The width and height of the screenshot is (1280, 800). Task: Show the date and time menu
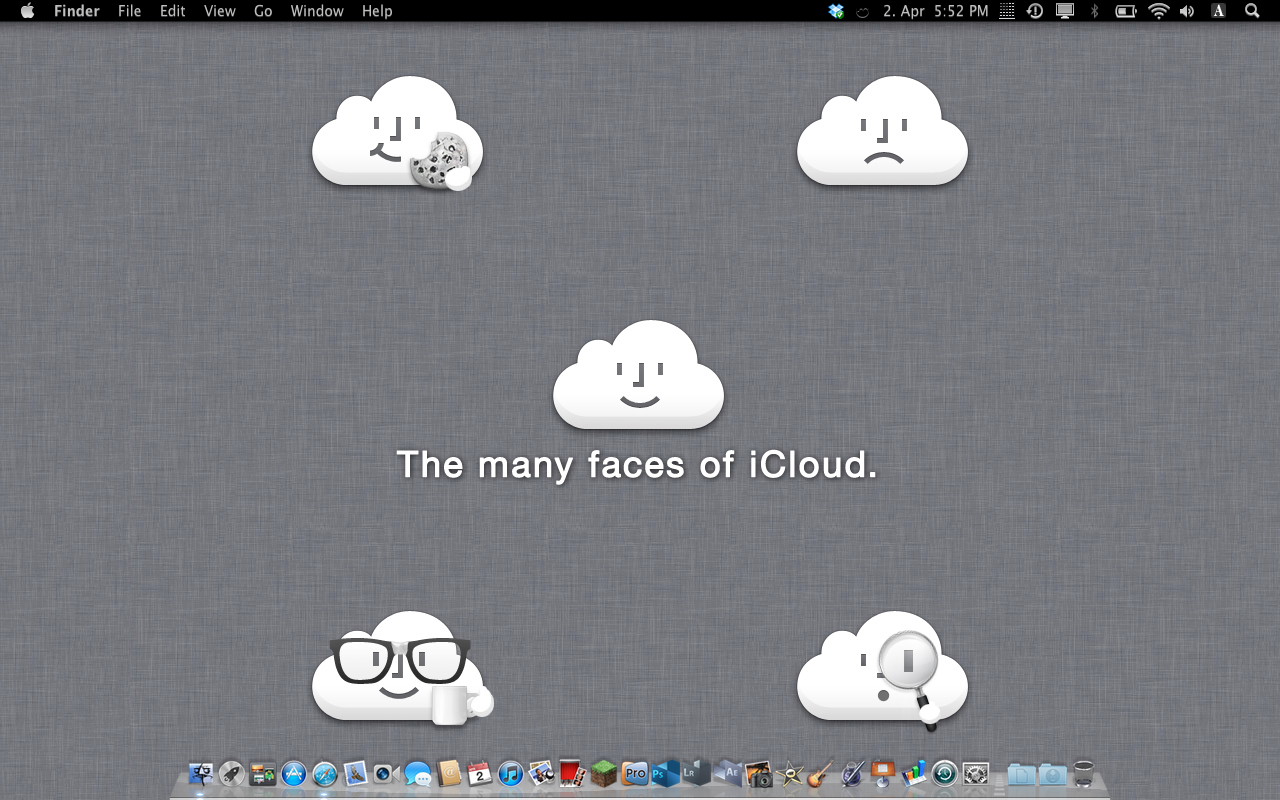click(x=935, y=11)
